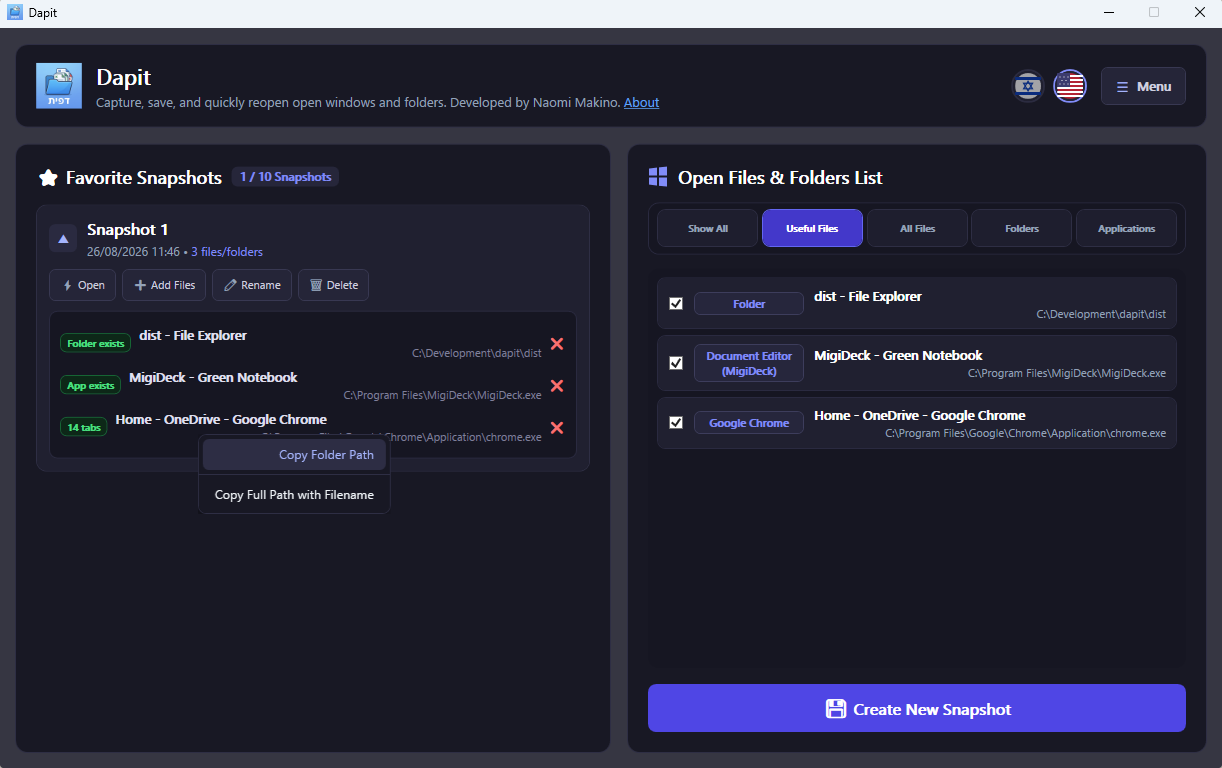1222x768 pixels.
Task: Click the 14 tabs badge
Action: [x=84, y=427]
